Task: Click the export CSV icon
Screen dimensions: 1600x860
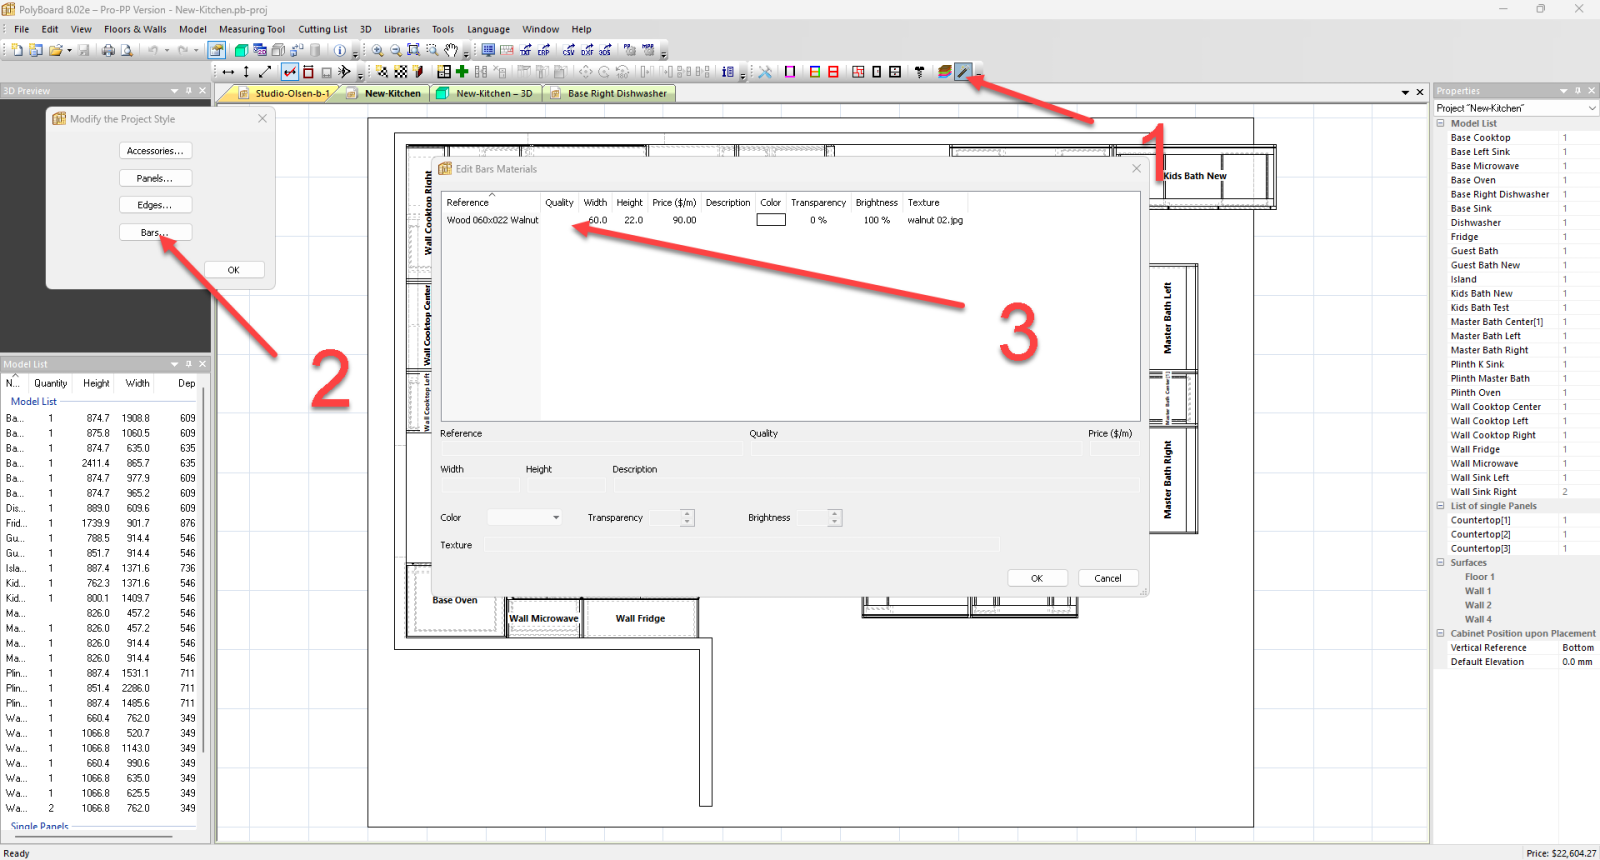Action: 569,50
